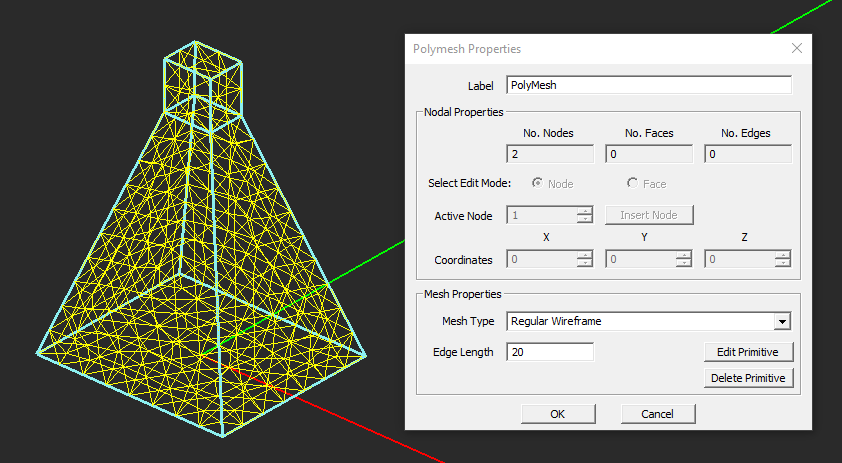The height and width of the screenshot is (463, 842).
Task: Select the Face edit mode radio button
Action: click(632, 183)
